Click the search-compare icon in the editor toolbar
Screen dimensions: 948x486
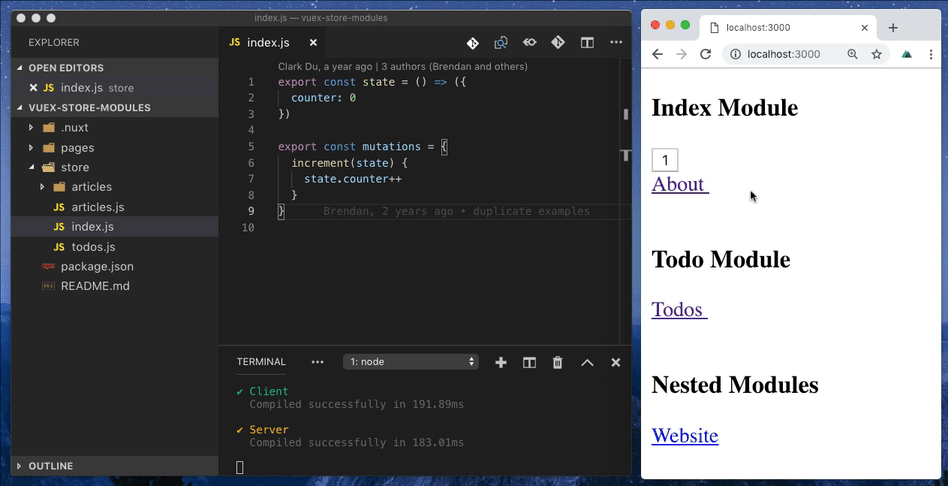pos(501,43)
